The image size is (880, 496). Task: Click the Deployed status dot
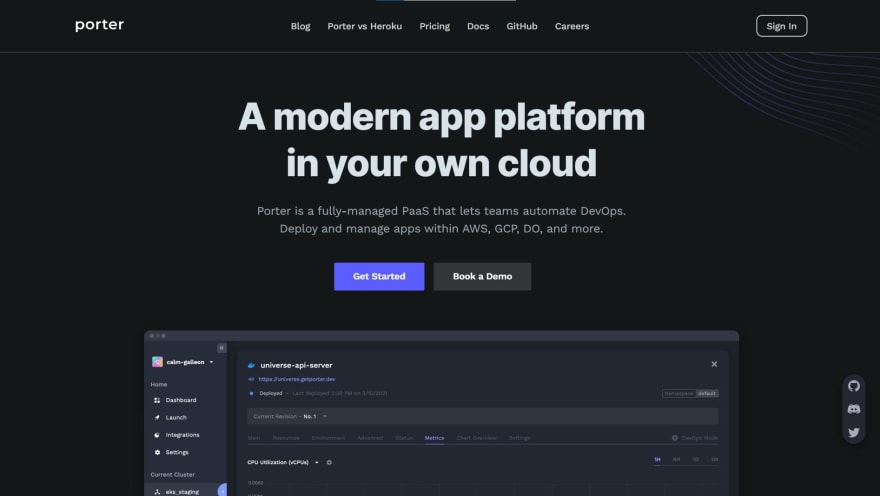pos(251,393)
